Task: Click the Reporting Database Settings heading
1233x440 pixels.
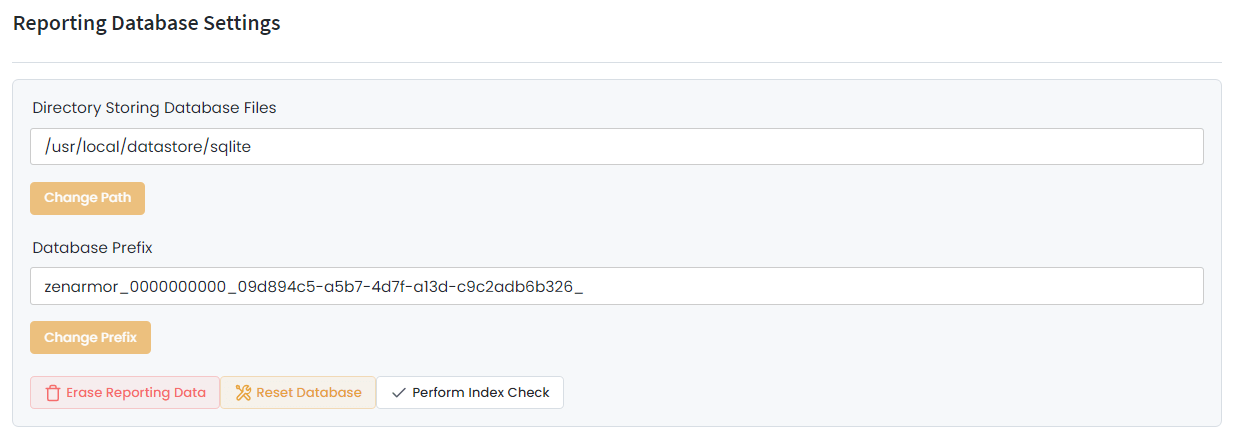Action: click(x=146, y=23)
